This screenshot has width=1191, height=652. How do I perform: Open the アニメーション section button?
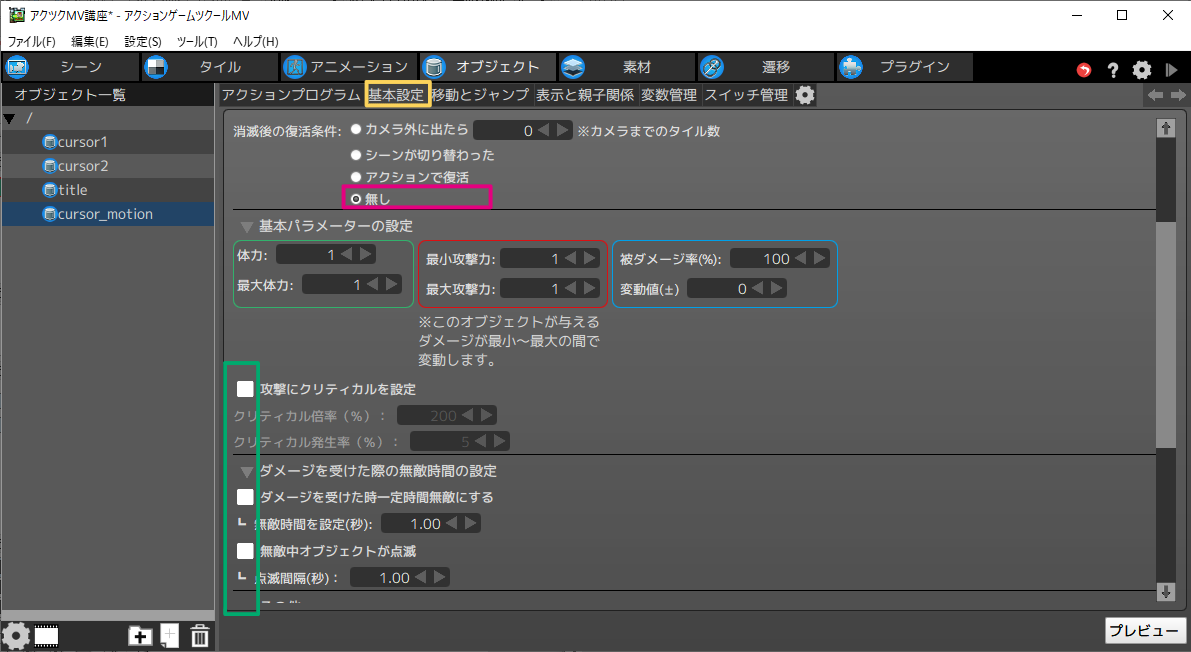[x=347, y=67]
